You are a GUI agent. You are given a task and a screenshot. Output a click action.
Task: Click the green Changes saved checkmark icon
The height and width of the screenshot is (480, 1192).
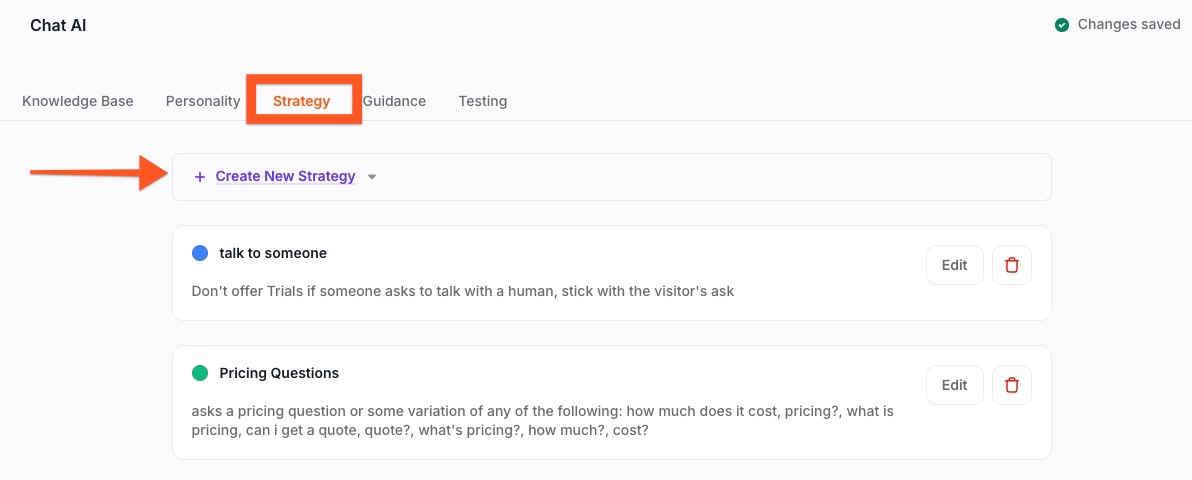[1062, 25]
